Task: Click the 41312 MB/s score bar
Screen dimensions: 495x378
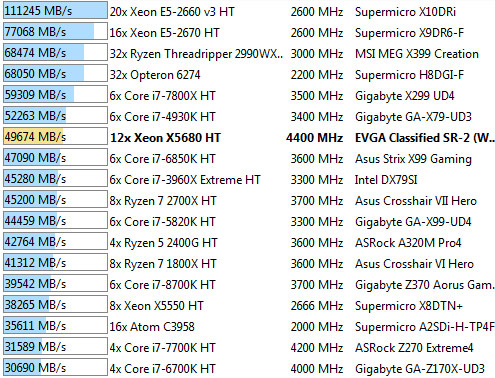Action: pos(55,262)
